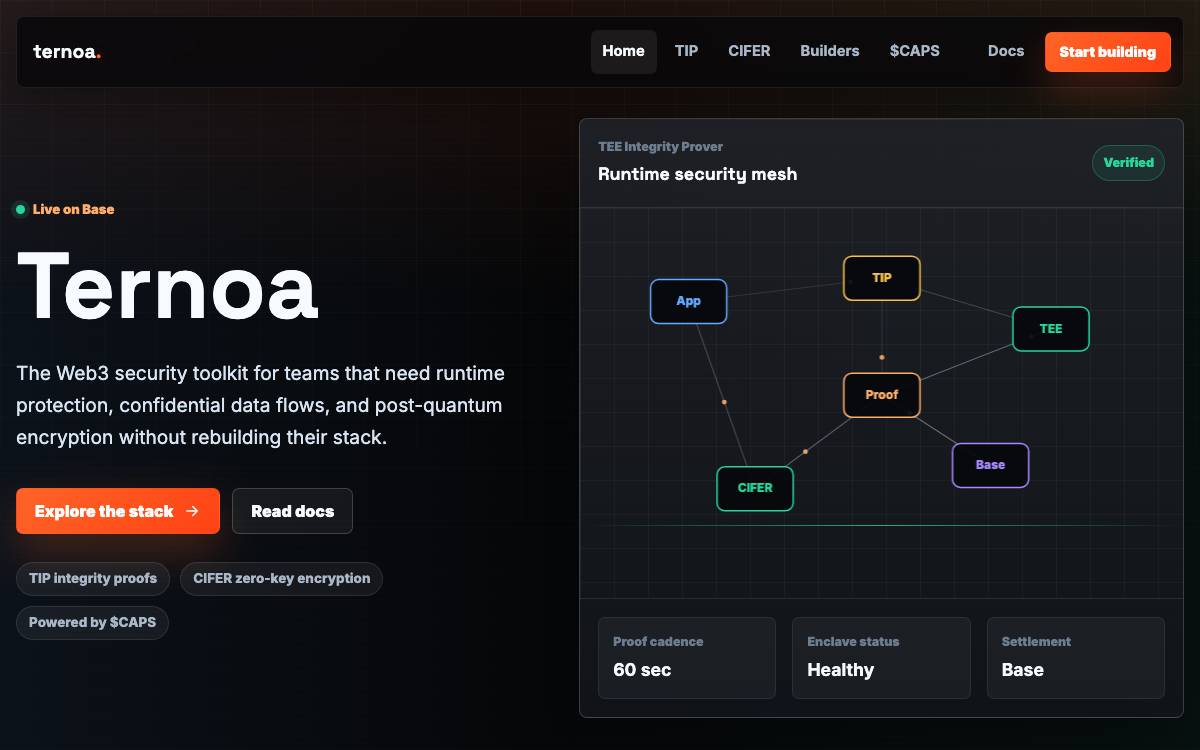Click the App node in the mesh
The image size is (1200, 750).
coord(689,301)
